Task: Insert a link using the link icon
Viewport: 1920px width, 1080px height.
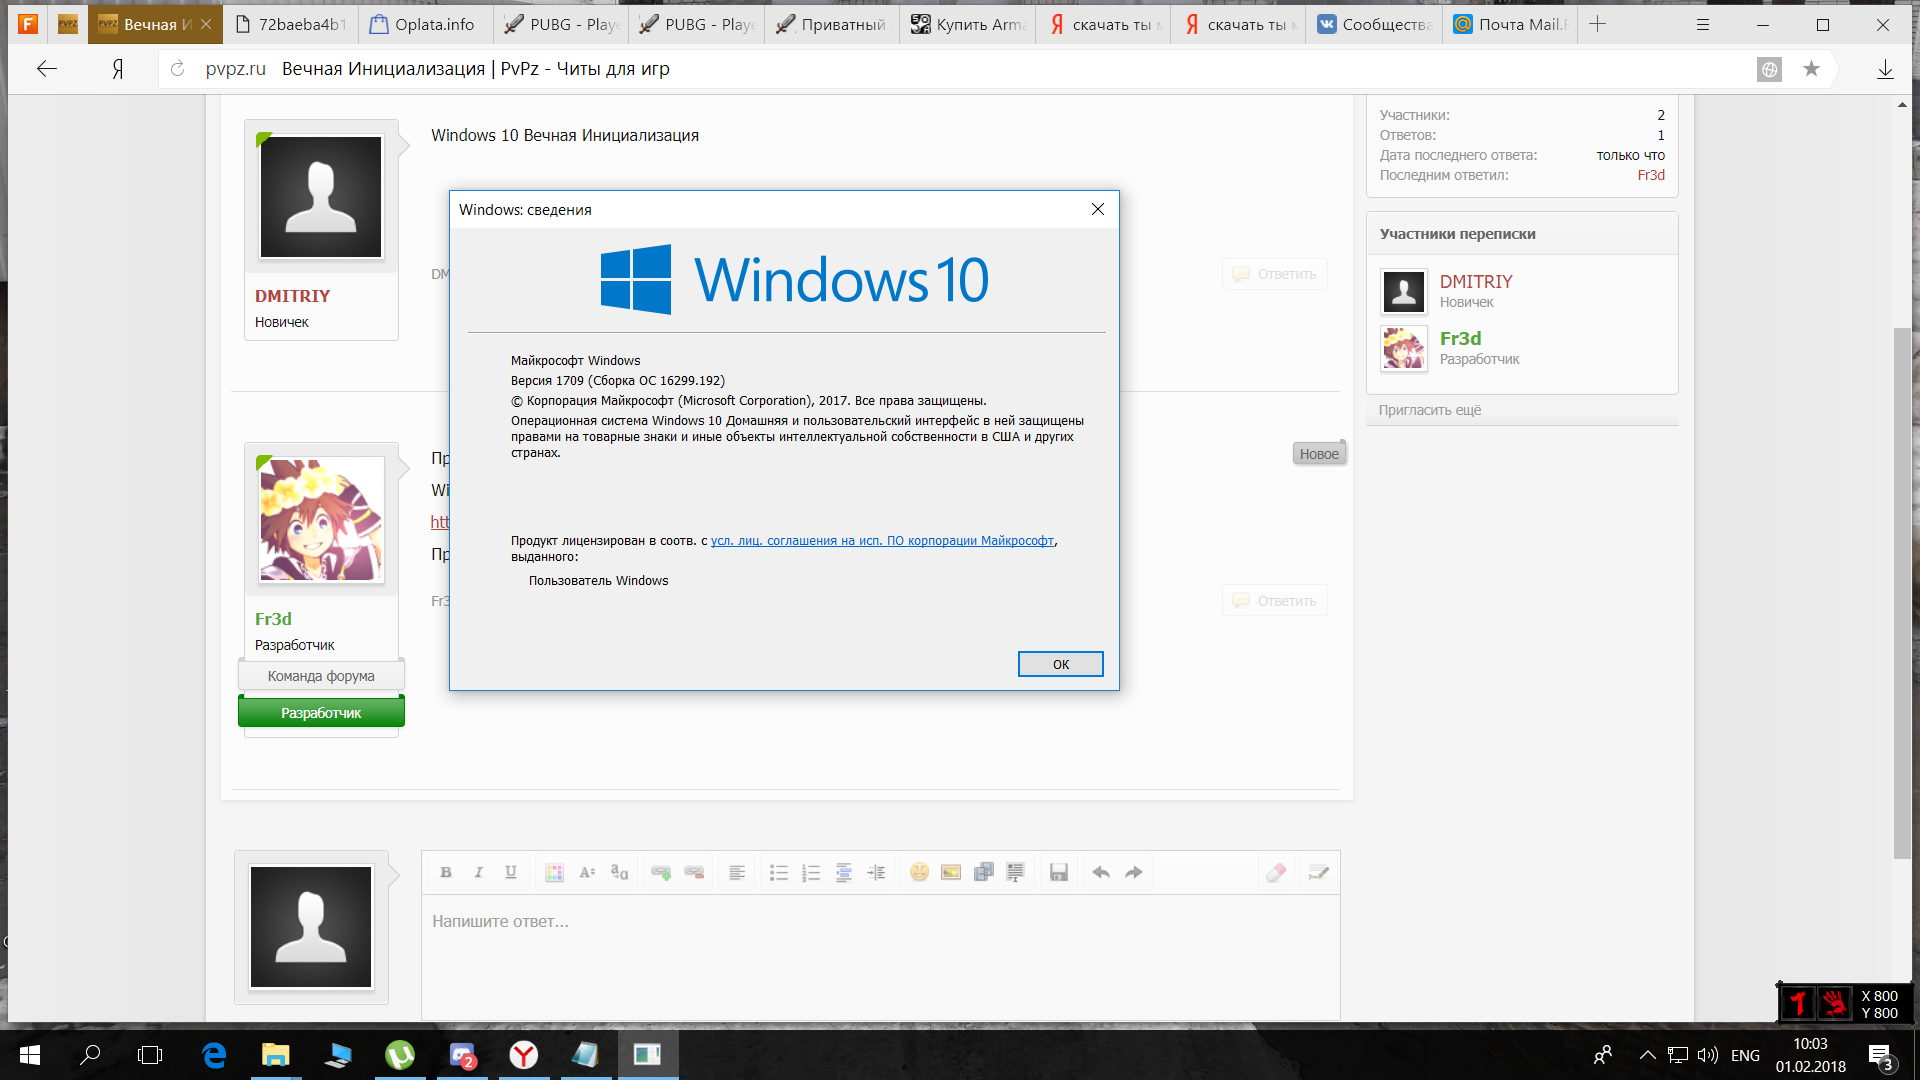Action: tap(661, 872)
